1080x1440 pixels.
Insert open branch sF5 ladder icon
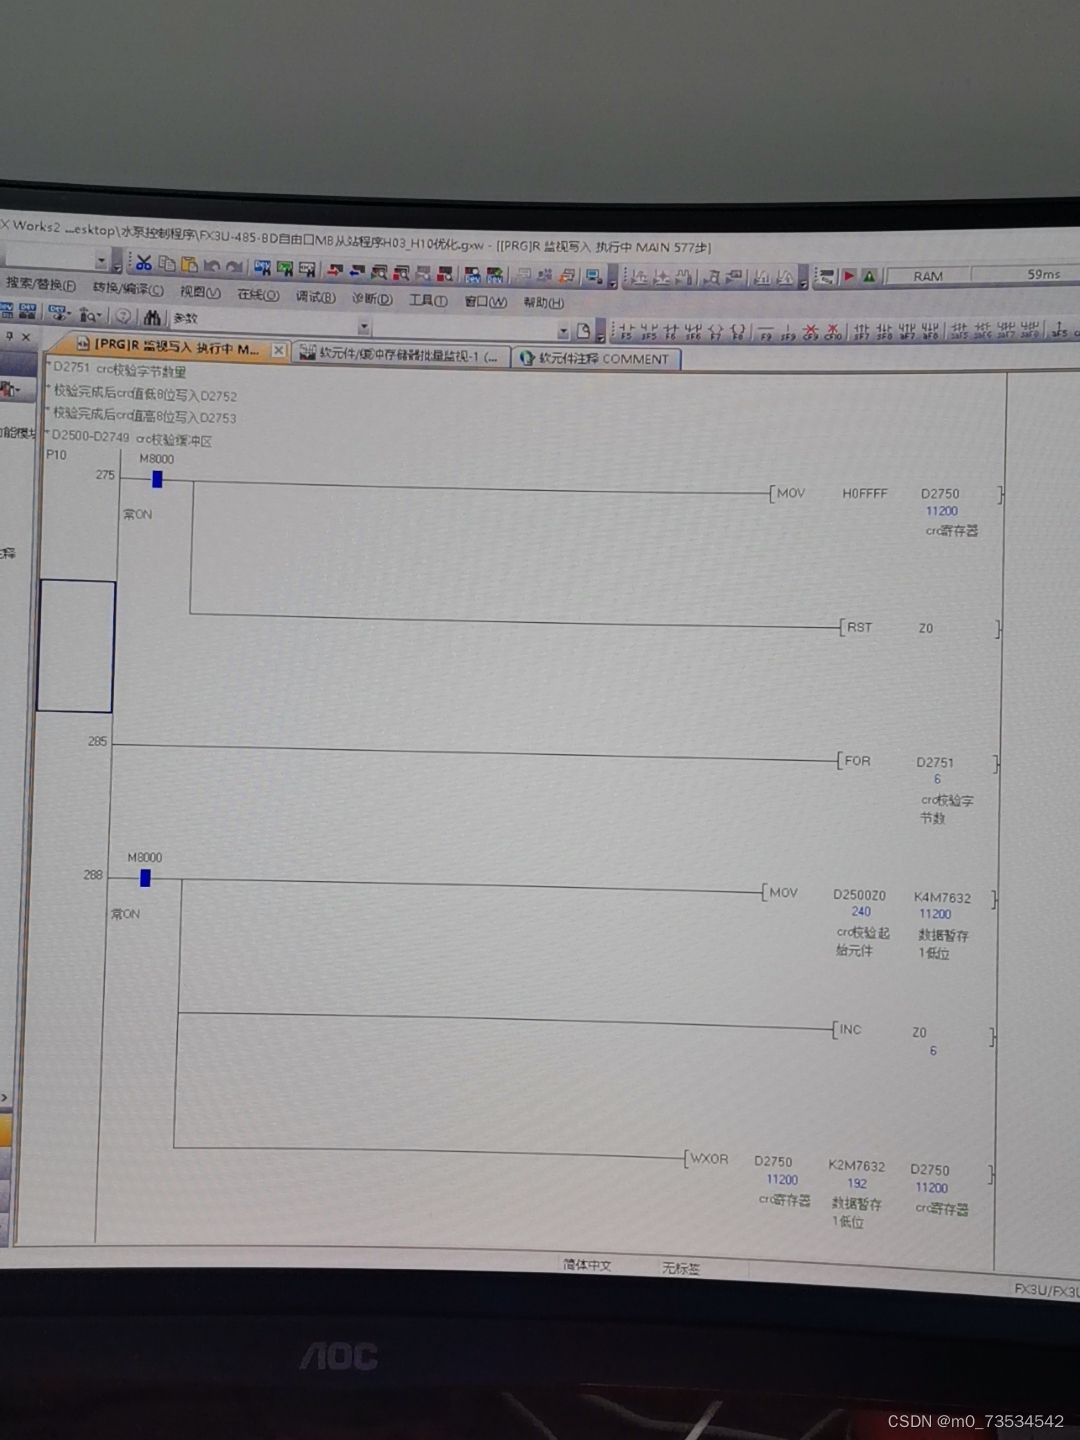[x=648, y=331]
